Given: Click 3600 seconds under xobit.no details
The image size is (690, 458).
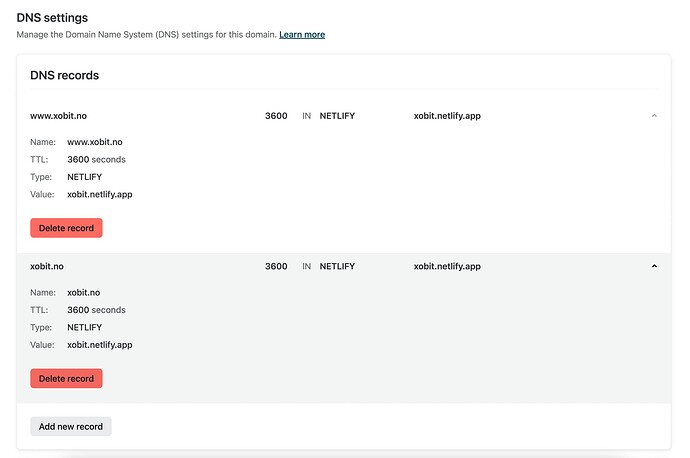Looking at the screenshot, I should (96, 310).
